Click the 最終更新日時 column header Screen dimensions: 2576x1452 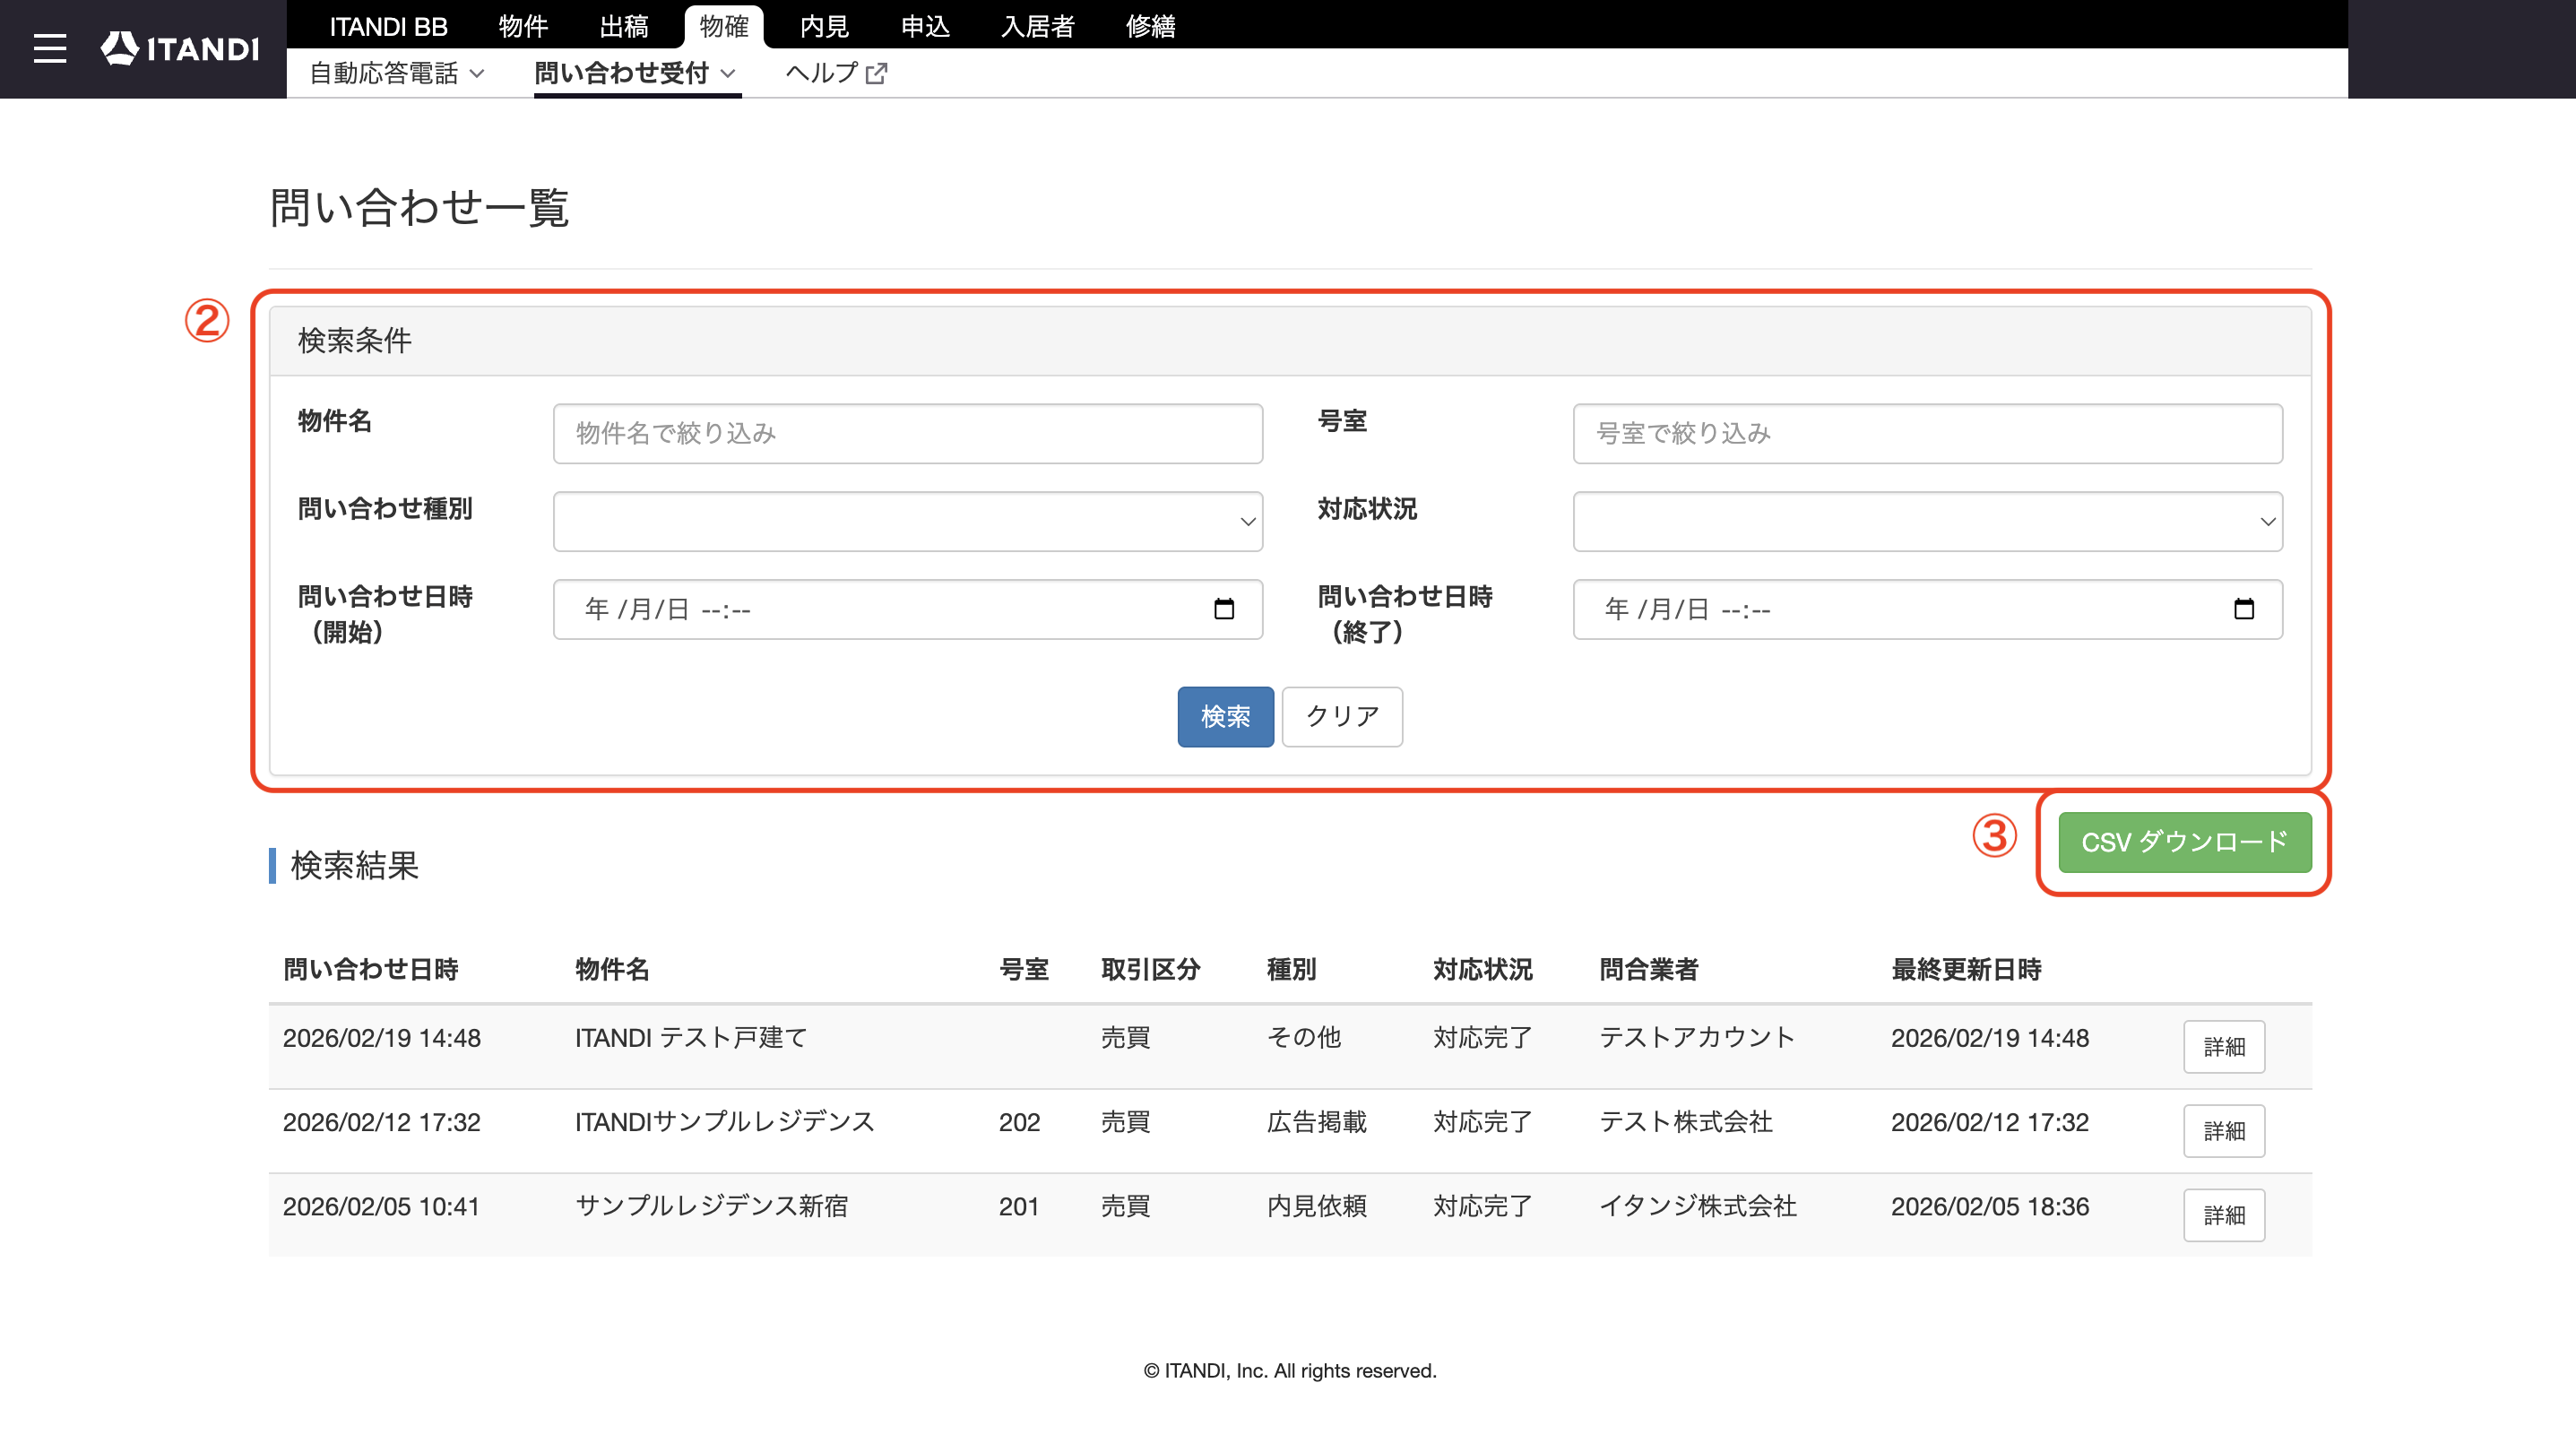pos(1966,969)
